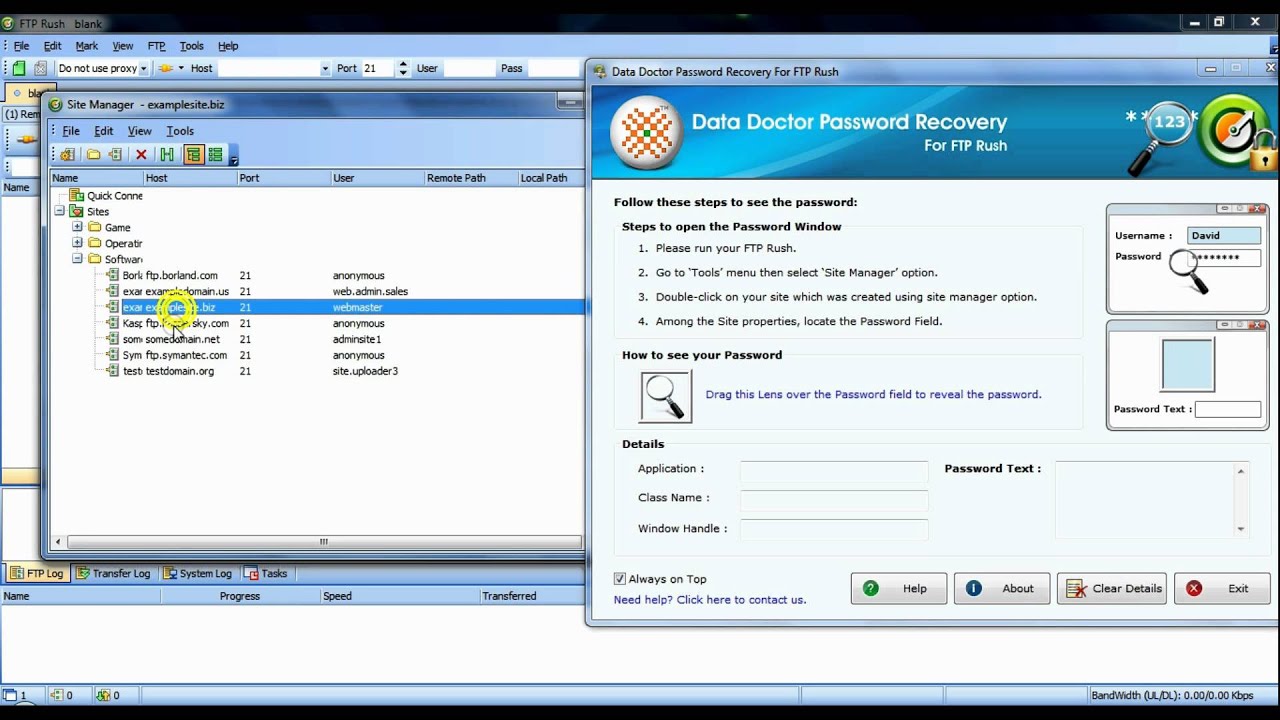This screenshot has width=1280, height=720.
Task: Select the FTP Log tab
Action: (x=37, y=574)
